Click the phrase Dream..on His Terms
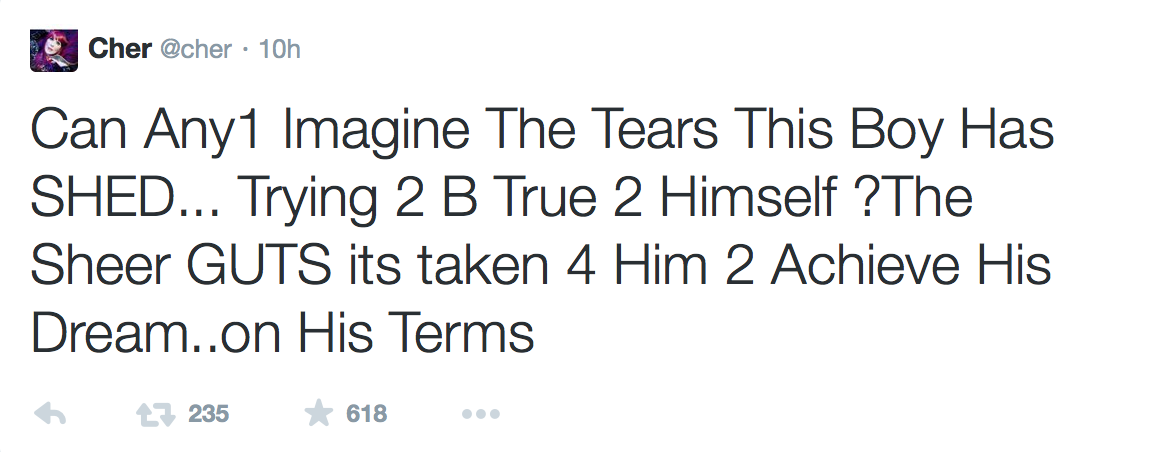 282,334
